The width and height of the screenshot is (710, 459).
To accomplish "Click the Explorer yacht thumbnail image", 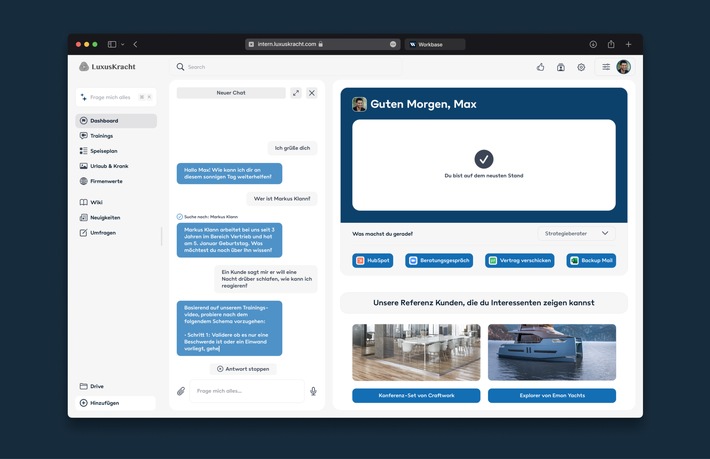I will (x=552, y=352).
